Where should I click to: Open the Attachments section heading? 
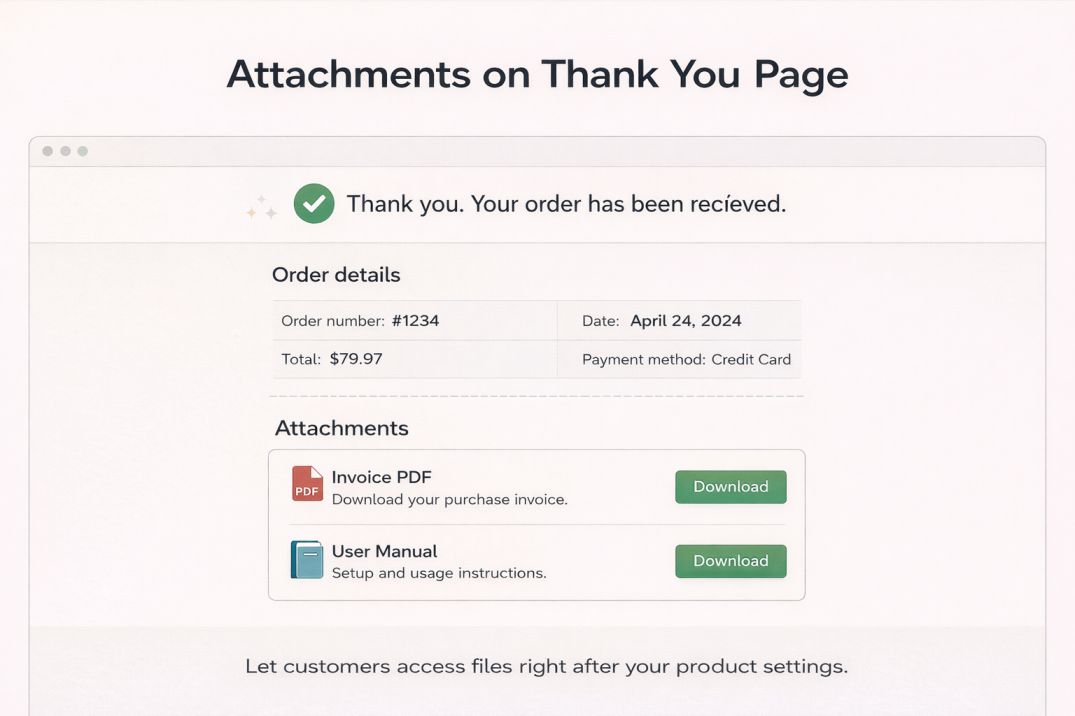(342, 427)
